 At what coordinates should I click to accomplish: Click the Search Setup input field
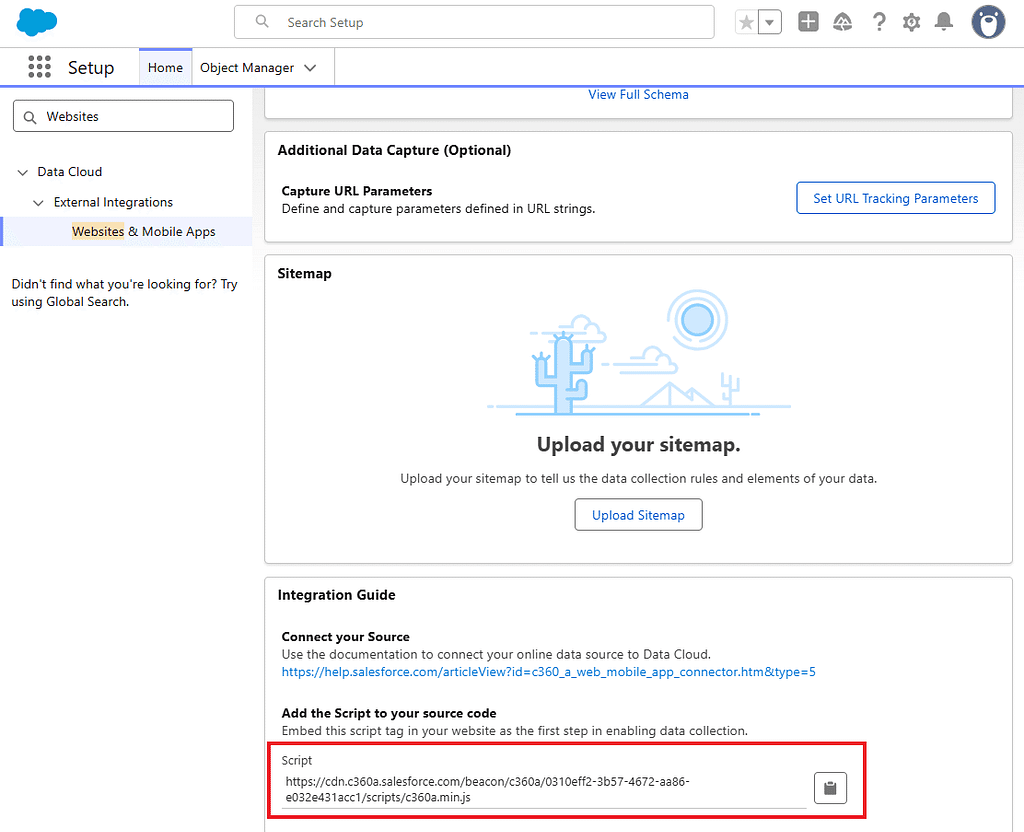click(474, 22)
